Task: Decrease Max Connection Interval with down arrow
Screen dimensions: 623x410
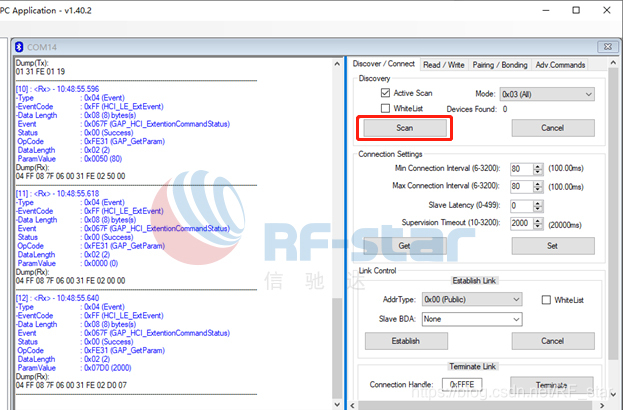Action: [538, 190]
